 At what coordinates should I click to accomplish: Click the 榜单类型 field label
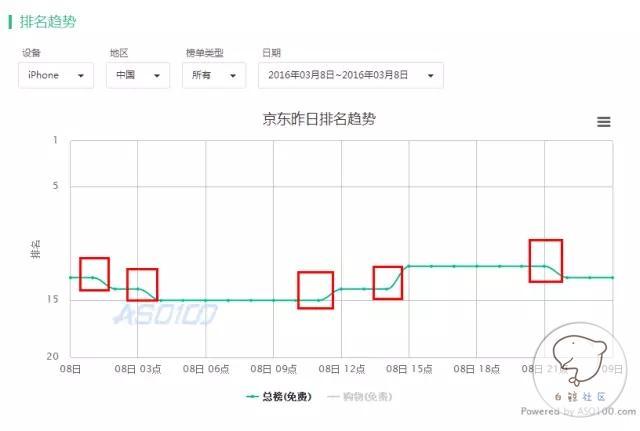(204, 53)
